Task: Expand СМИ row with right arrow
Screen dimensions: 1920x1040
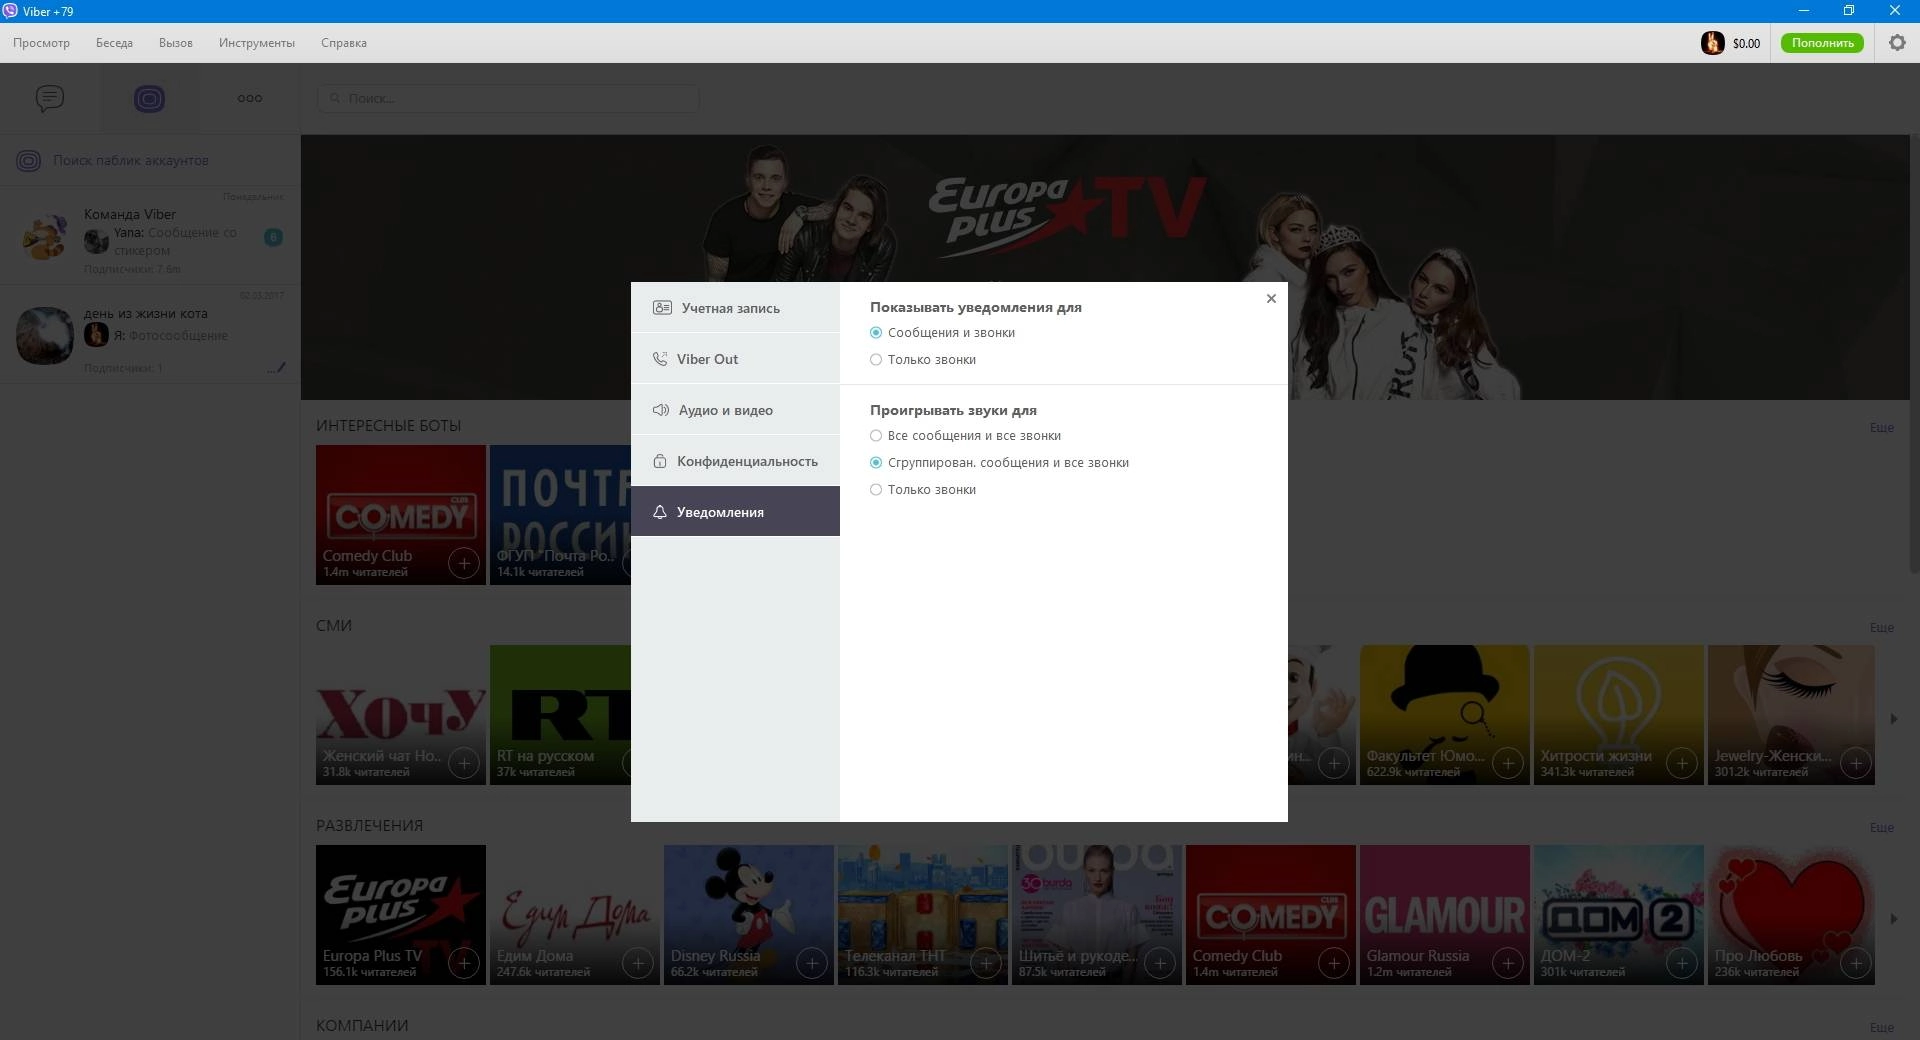Action: point(1893,718)
